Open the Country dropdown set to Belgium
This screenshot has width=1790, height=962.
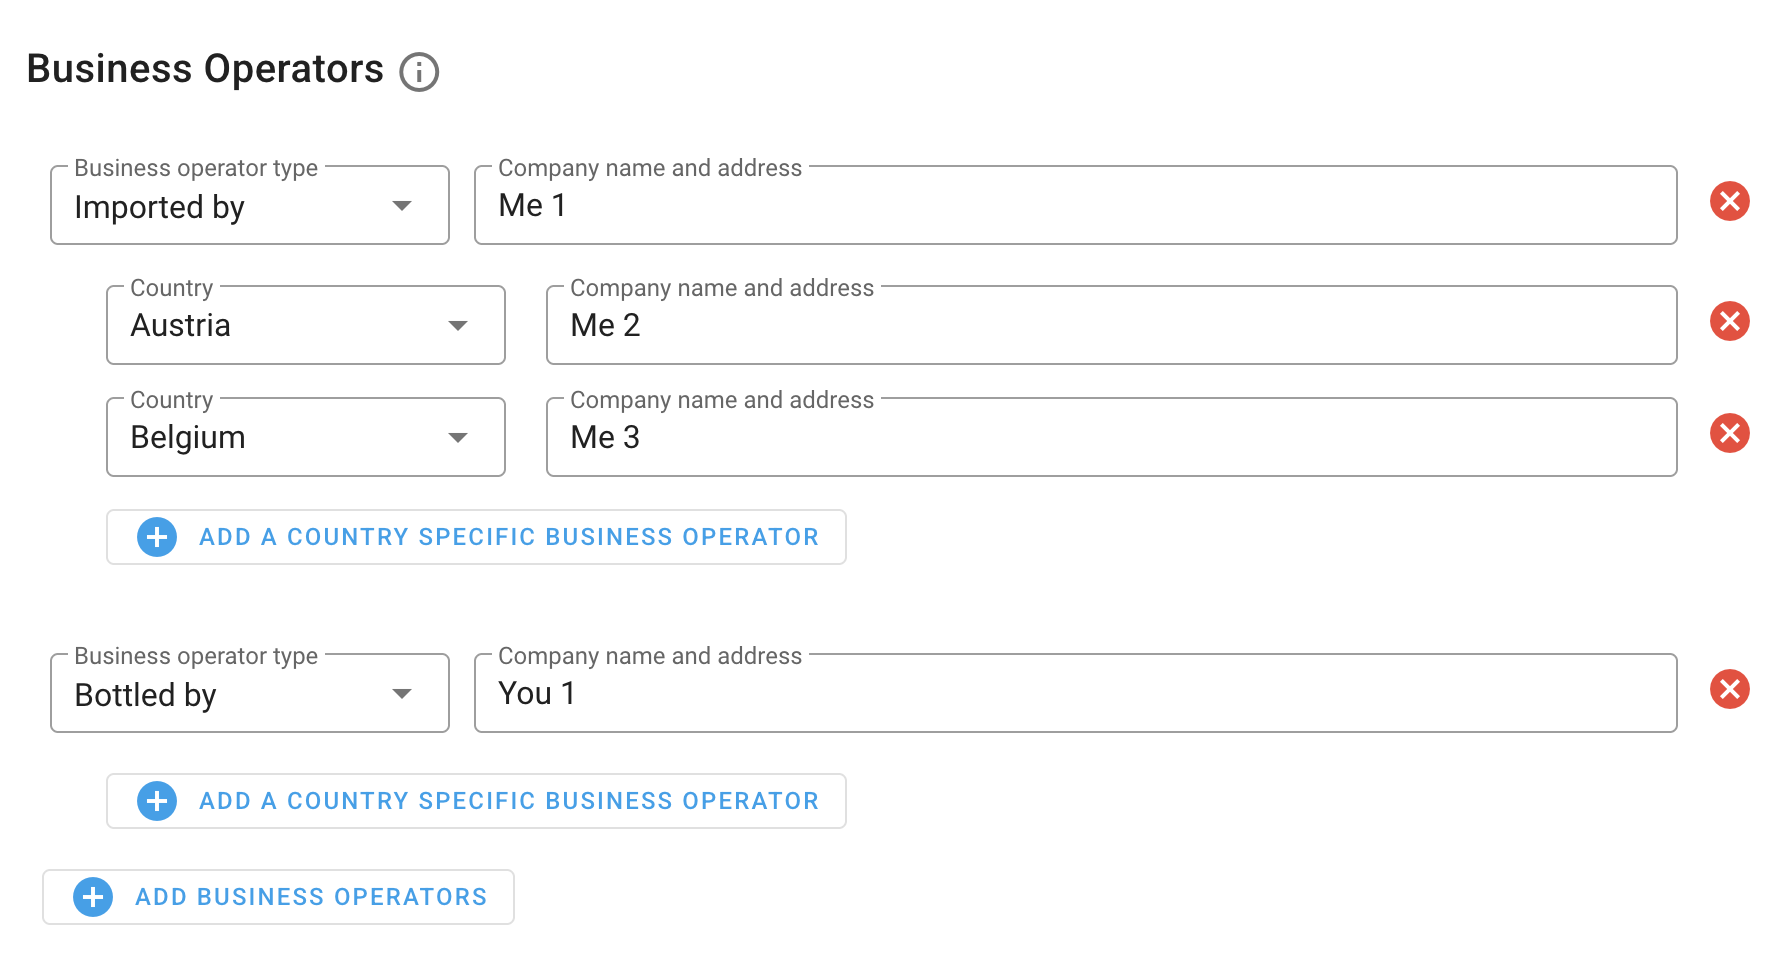[305, 438]
